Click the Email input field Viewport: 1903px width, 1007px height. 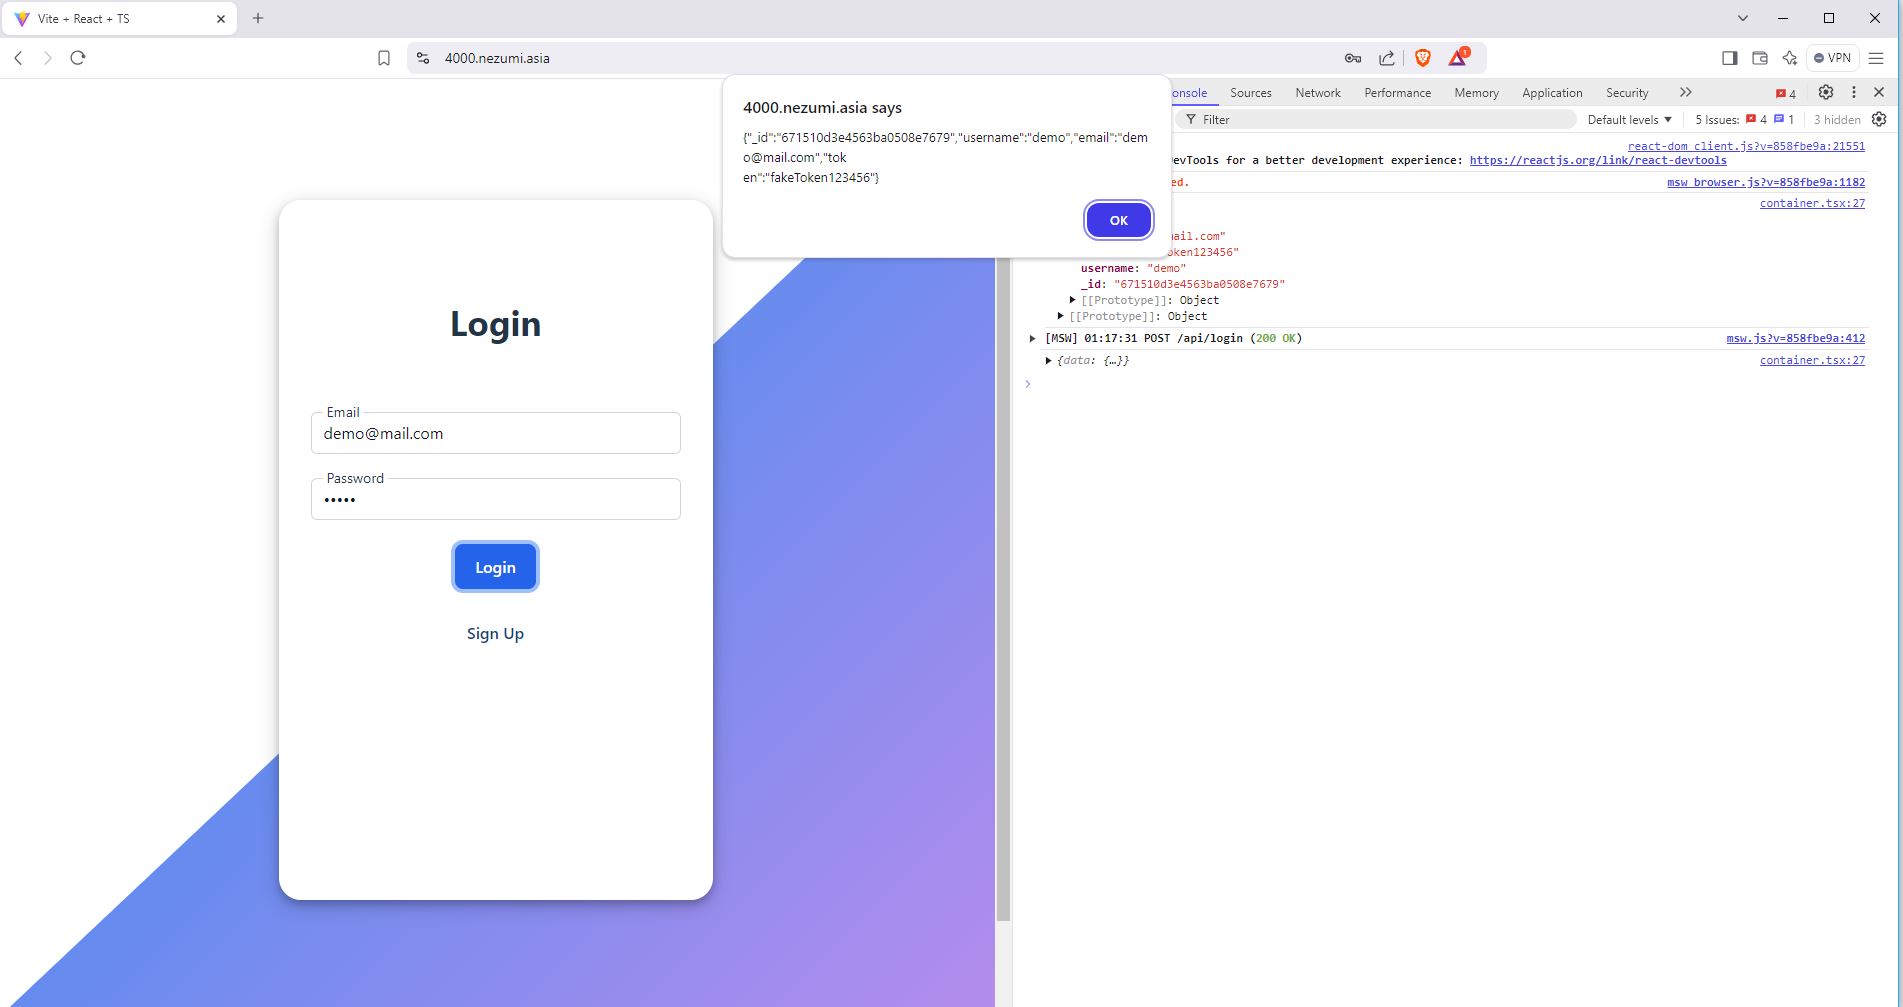(495, 434)
